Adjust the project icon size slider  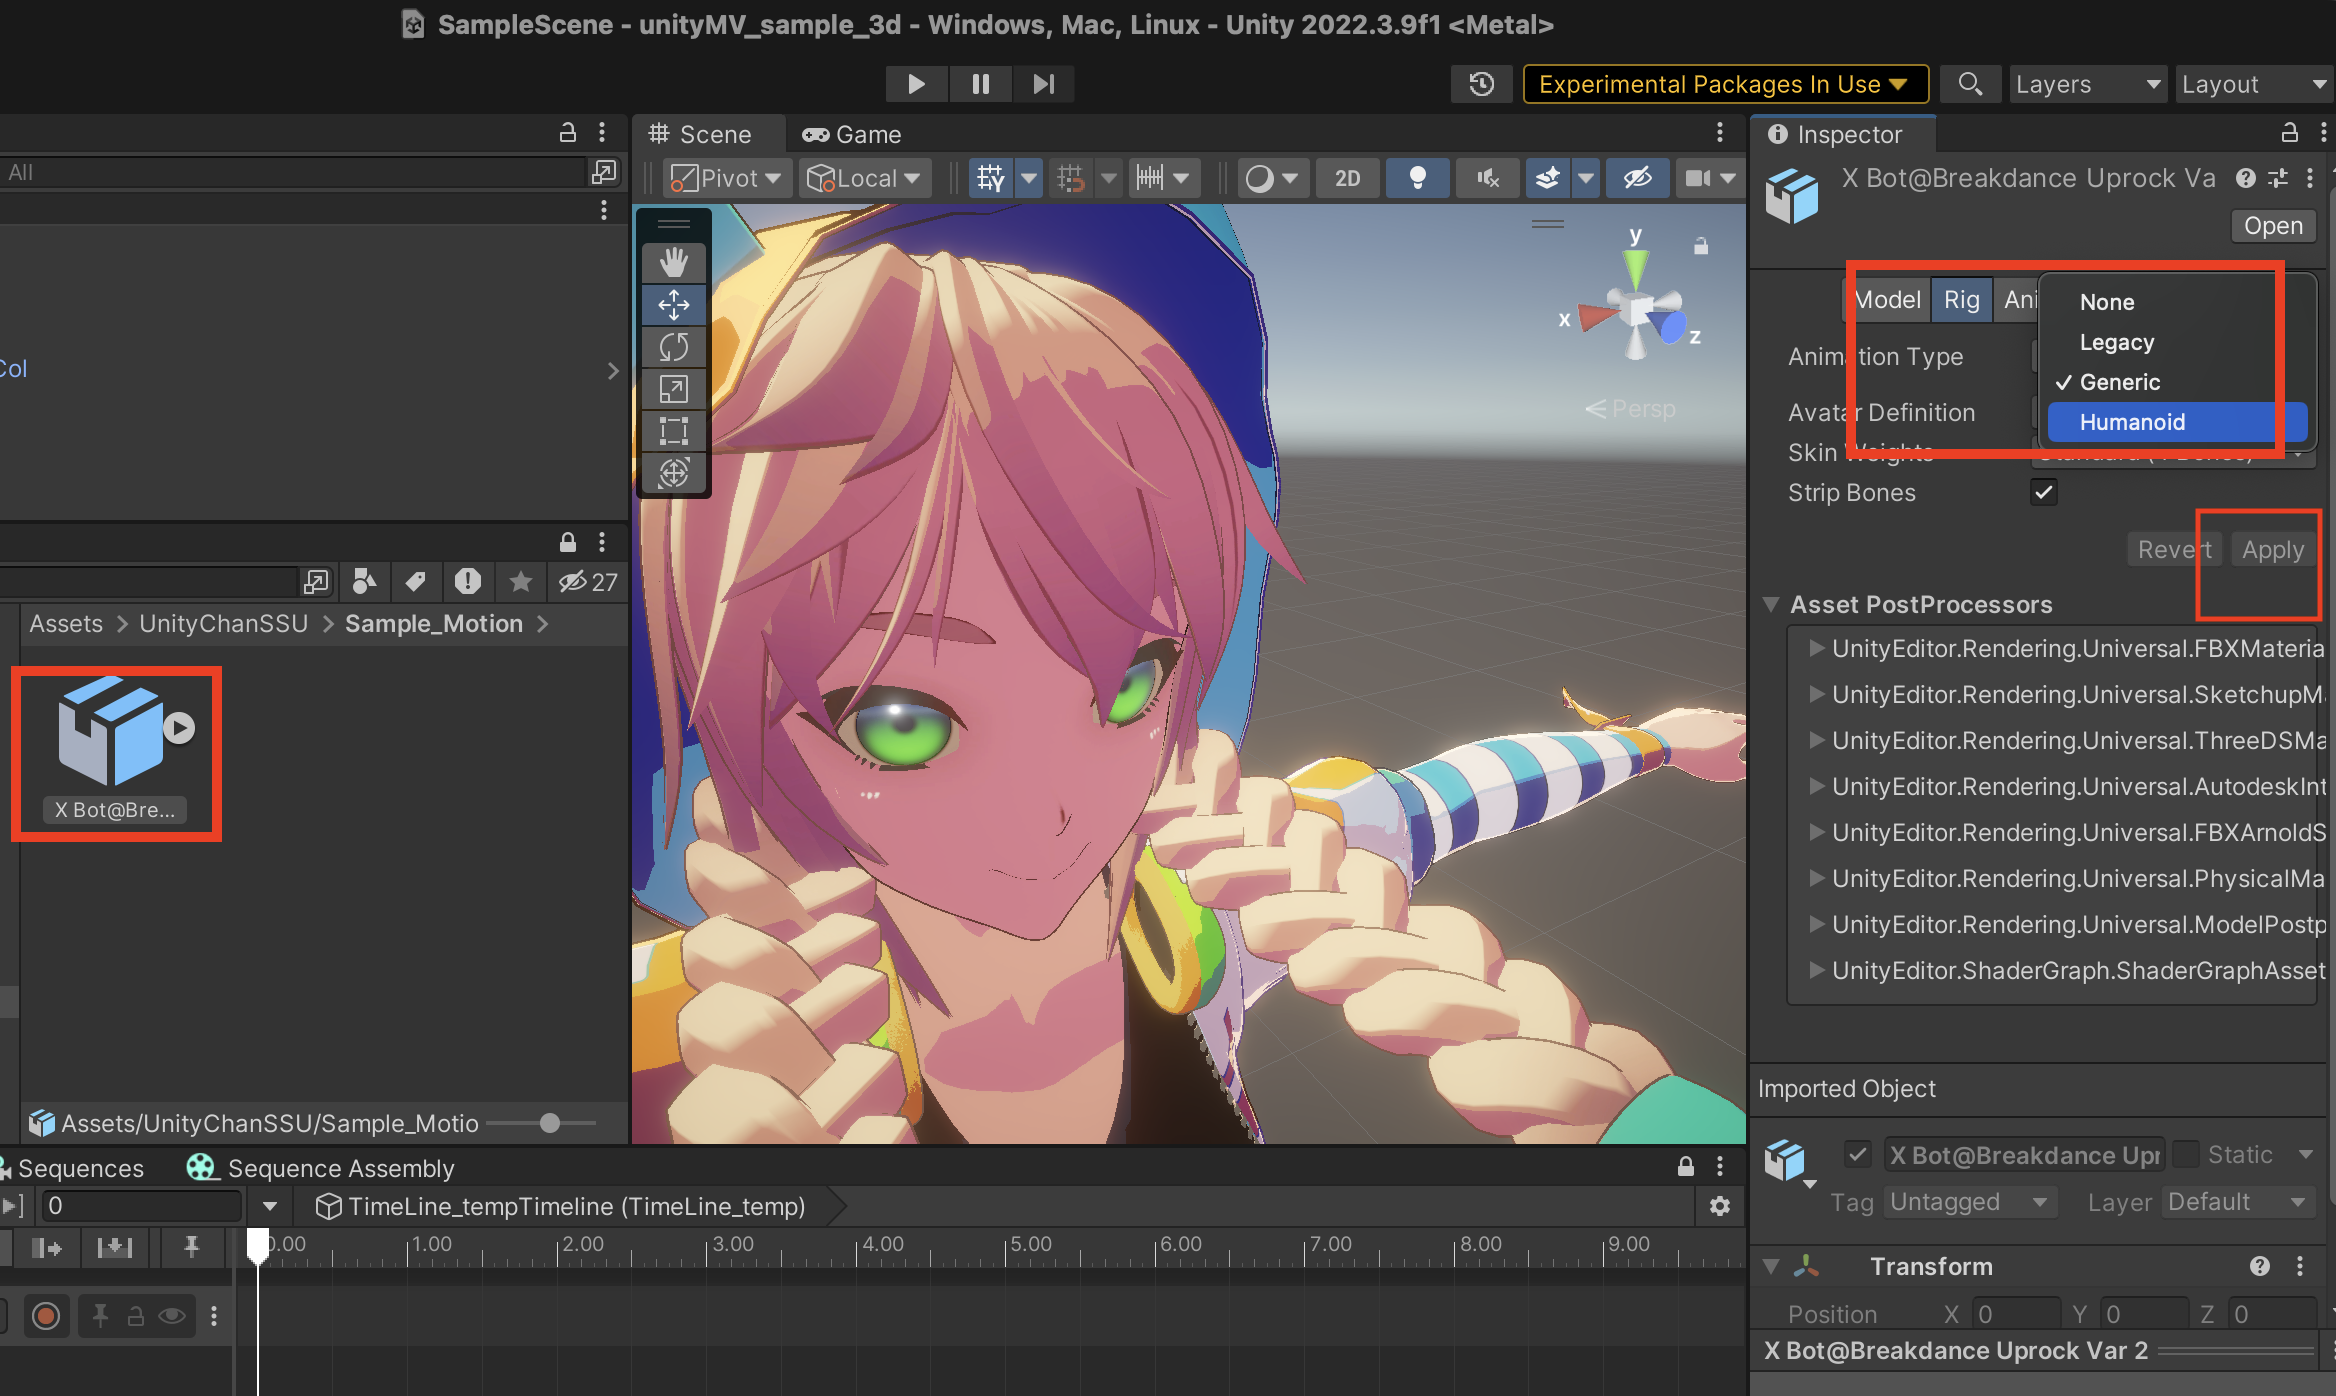(x=549, y=1123)
